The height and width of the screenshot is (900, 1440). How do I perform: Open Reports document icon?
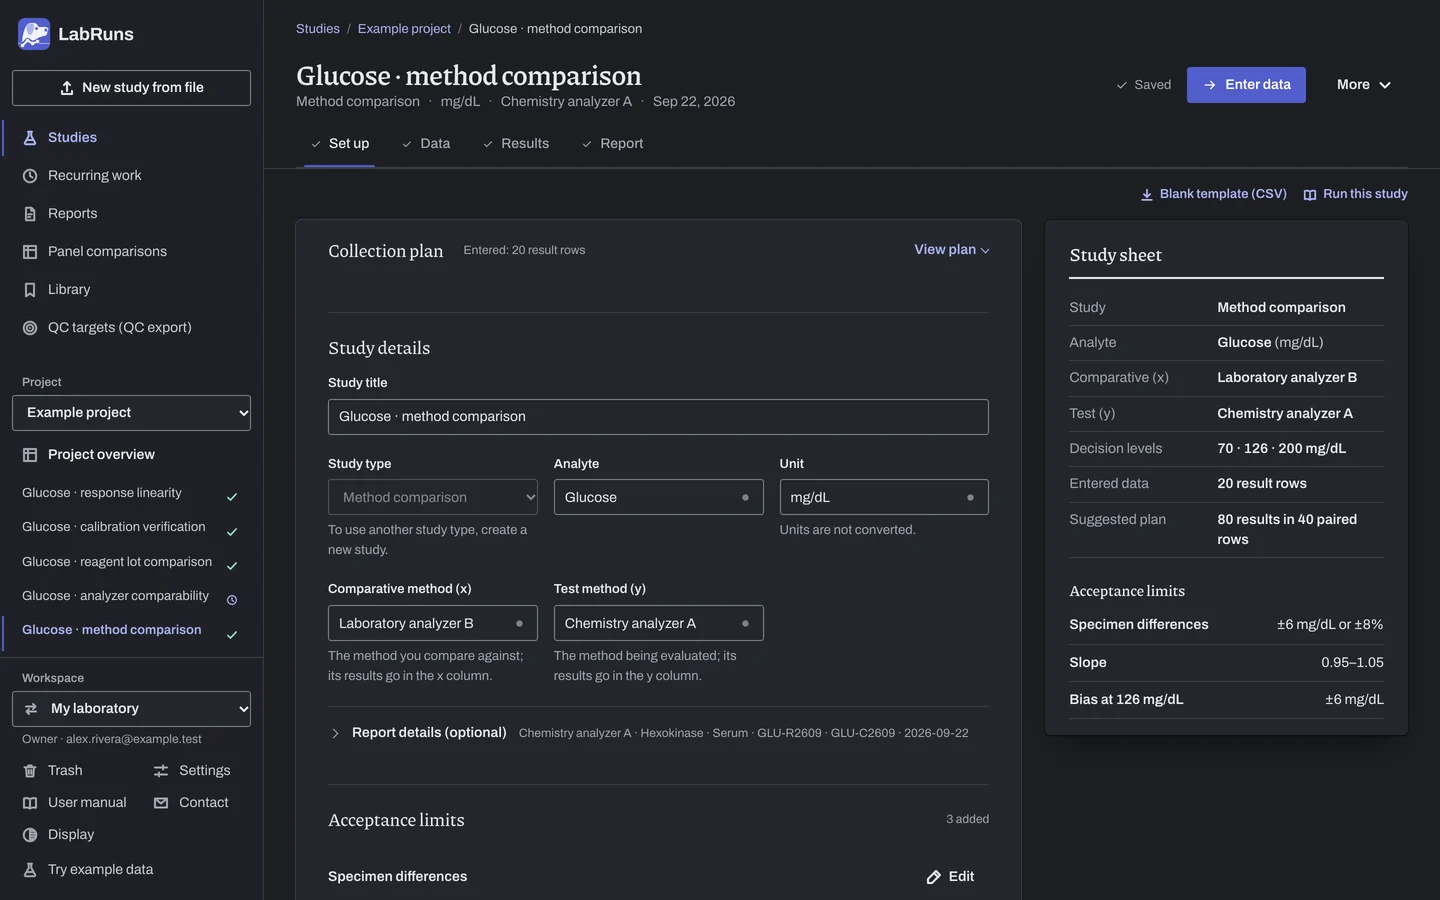click(x=30, y=214)
